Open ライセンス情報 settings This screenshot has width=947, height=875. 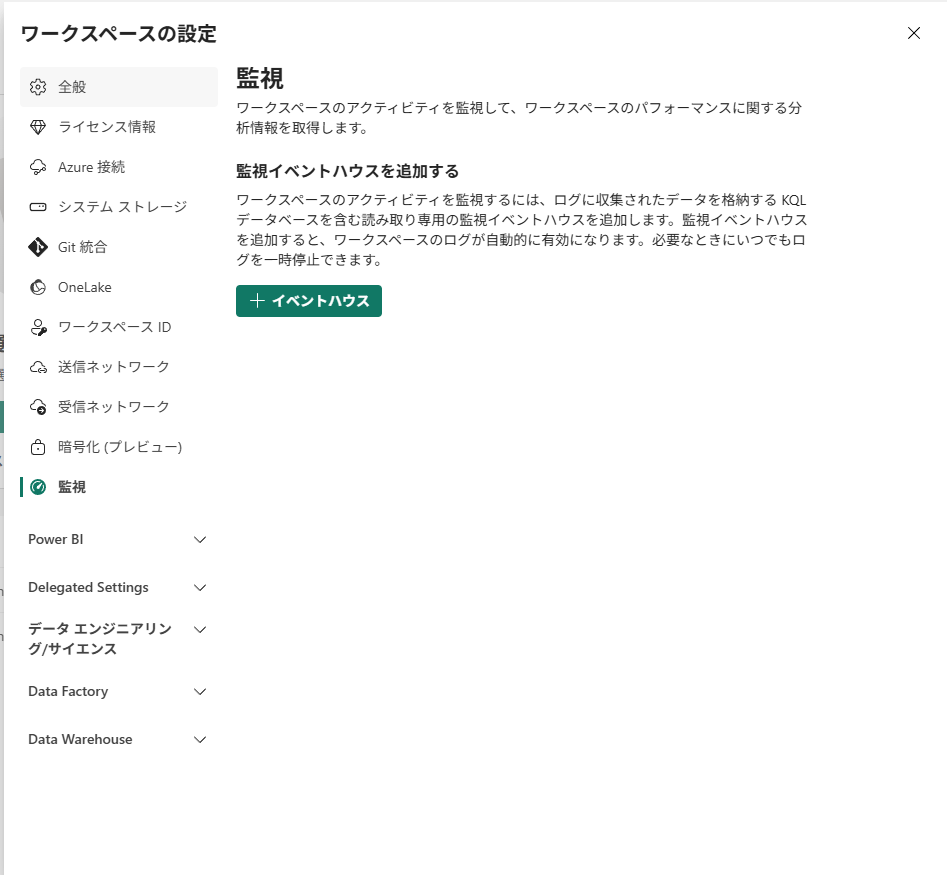tap(119, 127)
